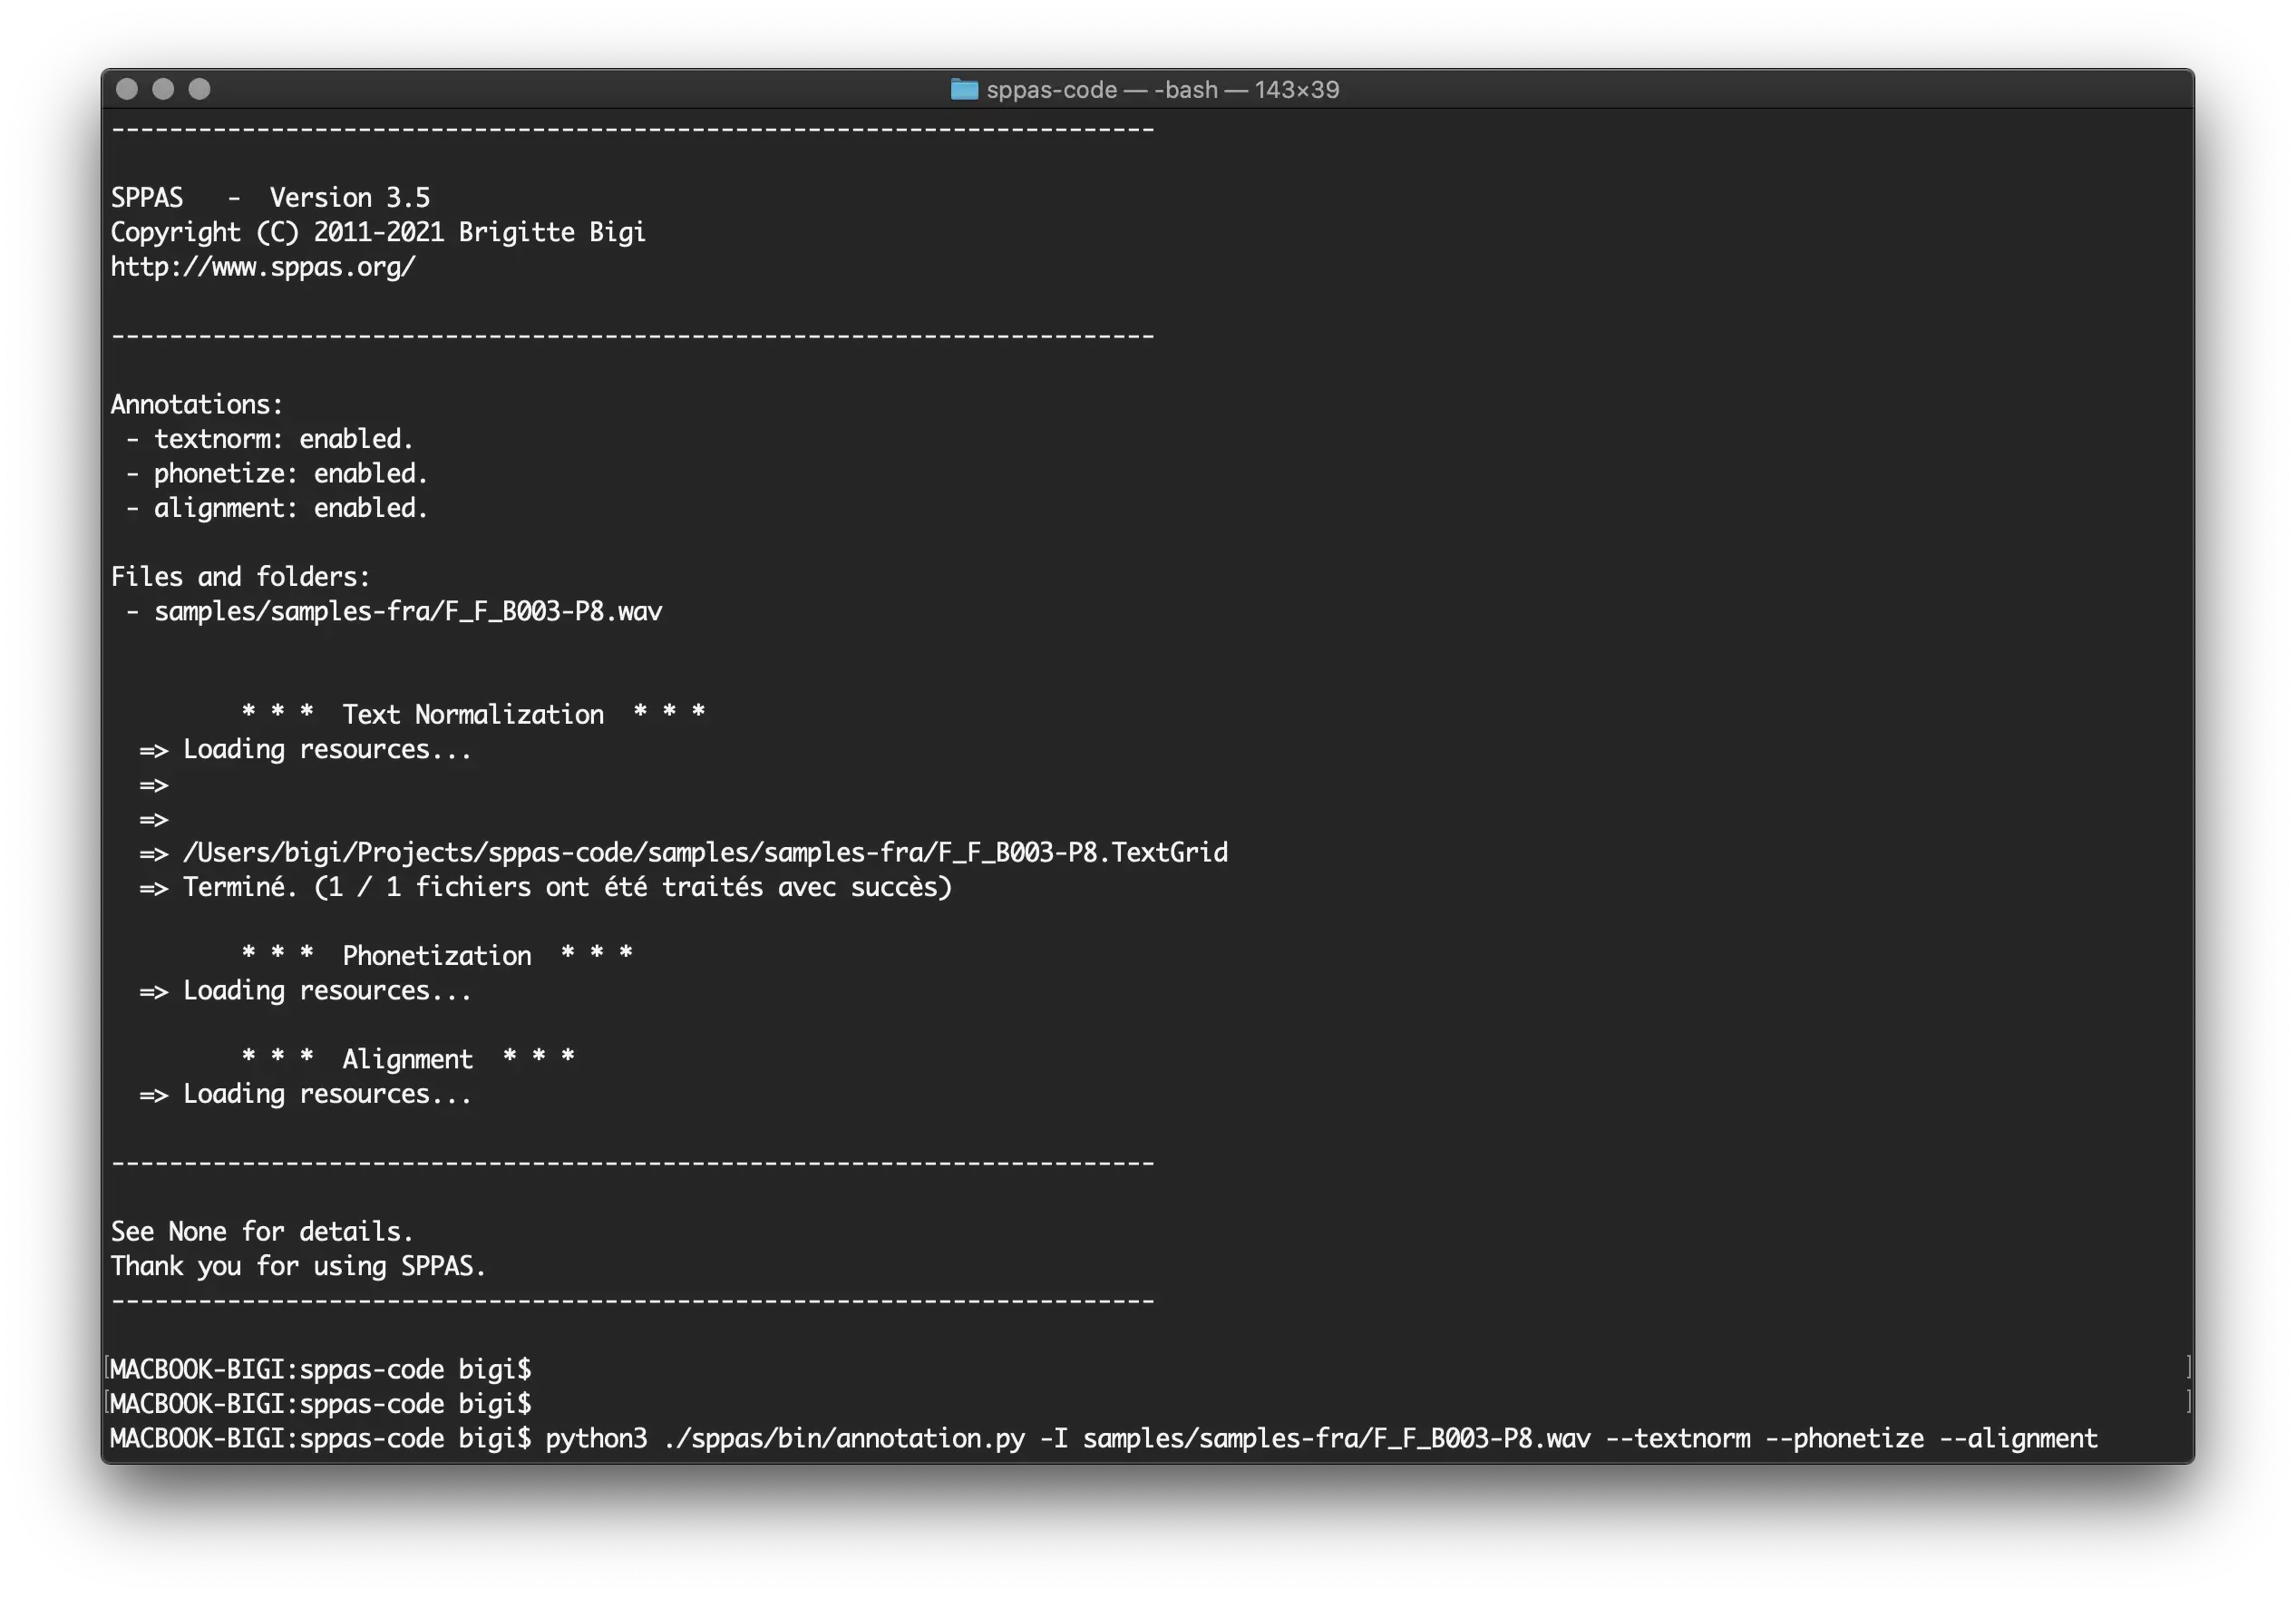Click the 'Text Normalization' section heading

pyautogui.click(x=472, y=714)
